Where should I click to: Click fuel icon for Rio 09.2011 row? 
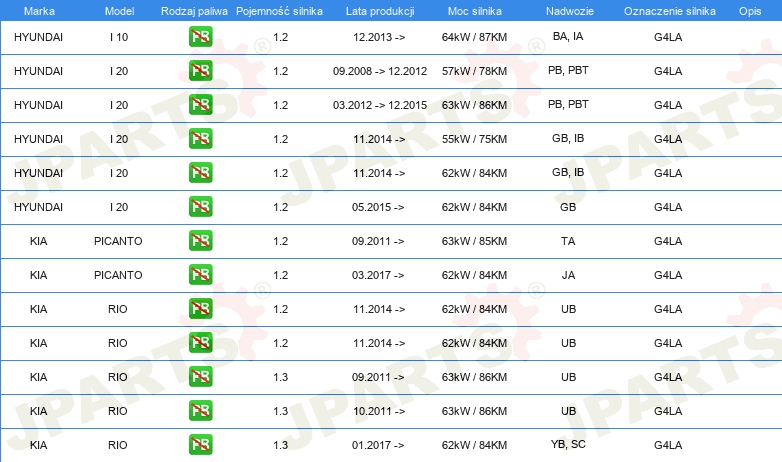pos(200,377)
